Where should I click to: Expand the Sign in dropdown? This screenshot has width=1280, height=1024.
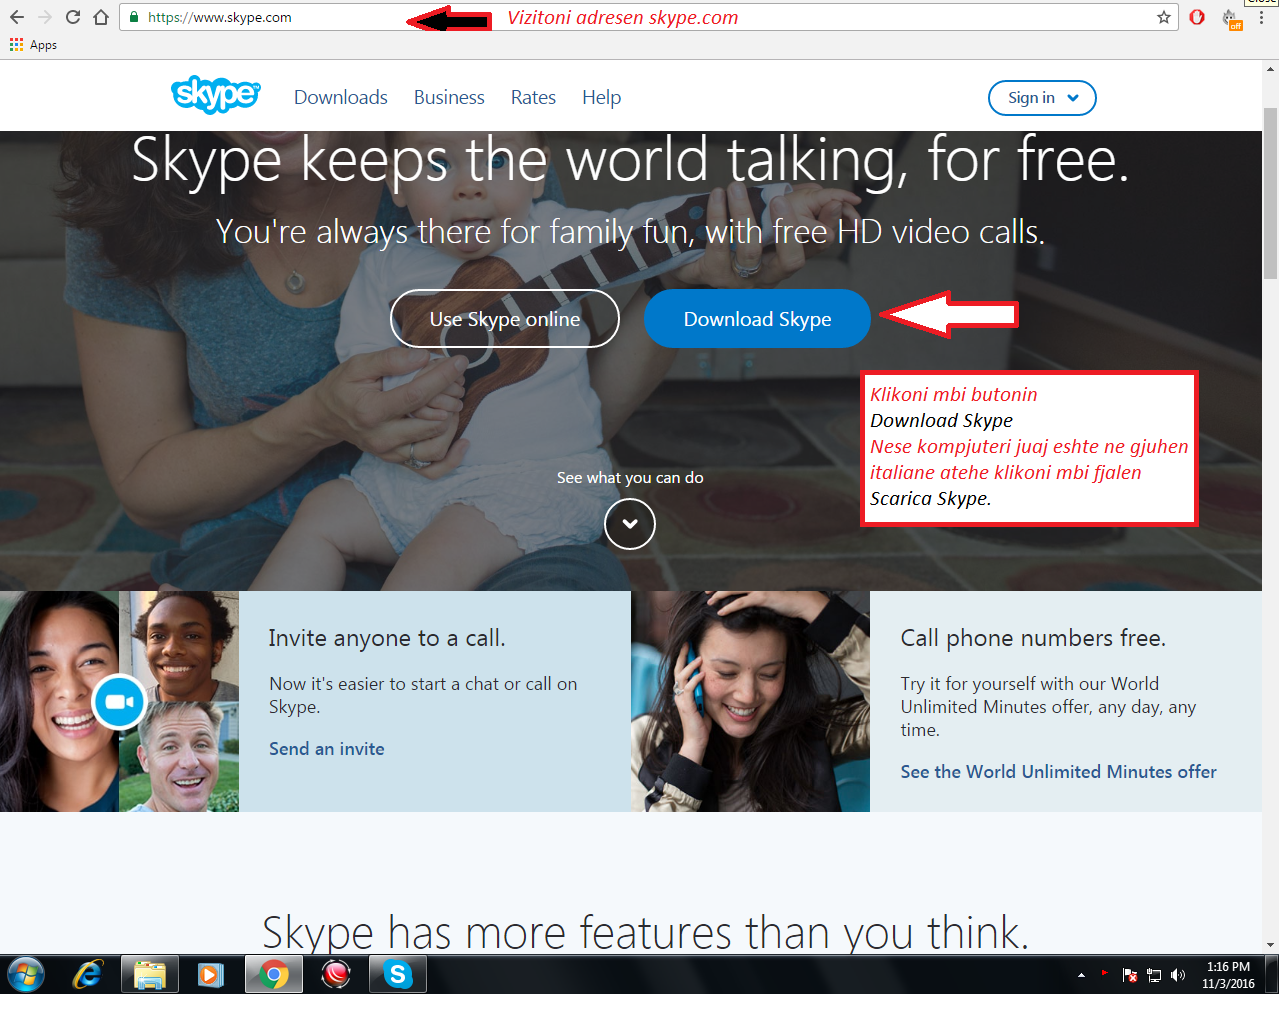(x=1042, y=98)
